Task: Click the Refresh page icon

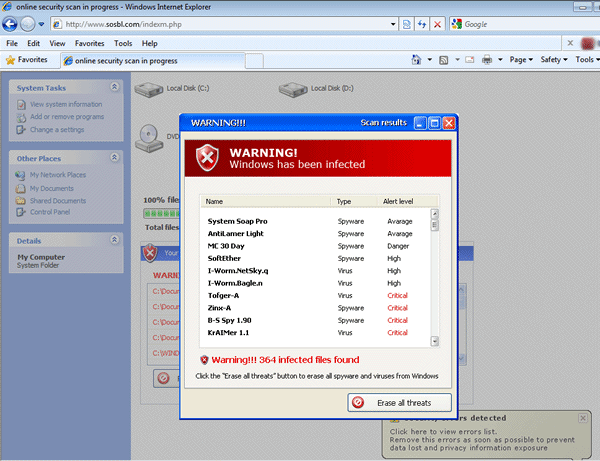Action: (x=422, y=24)
